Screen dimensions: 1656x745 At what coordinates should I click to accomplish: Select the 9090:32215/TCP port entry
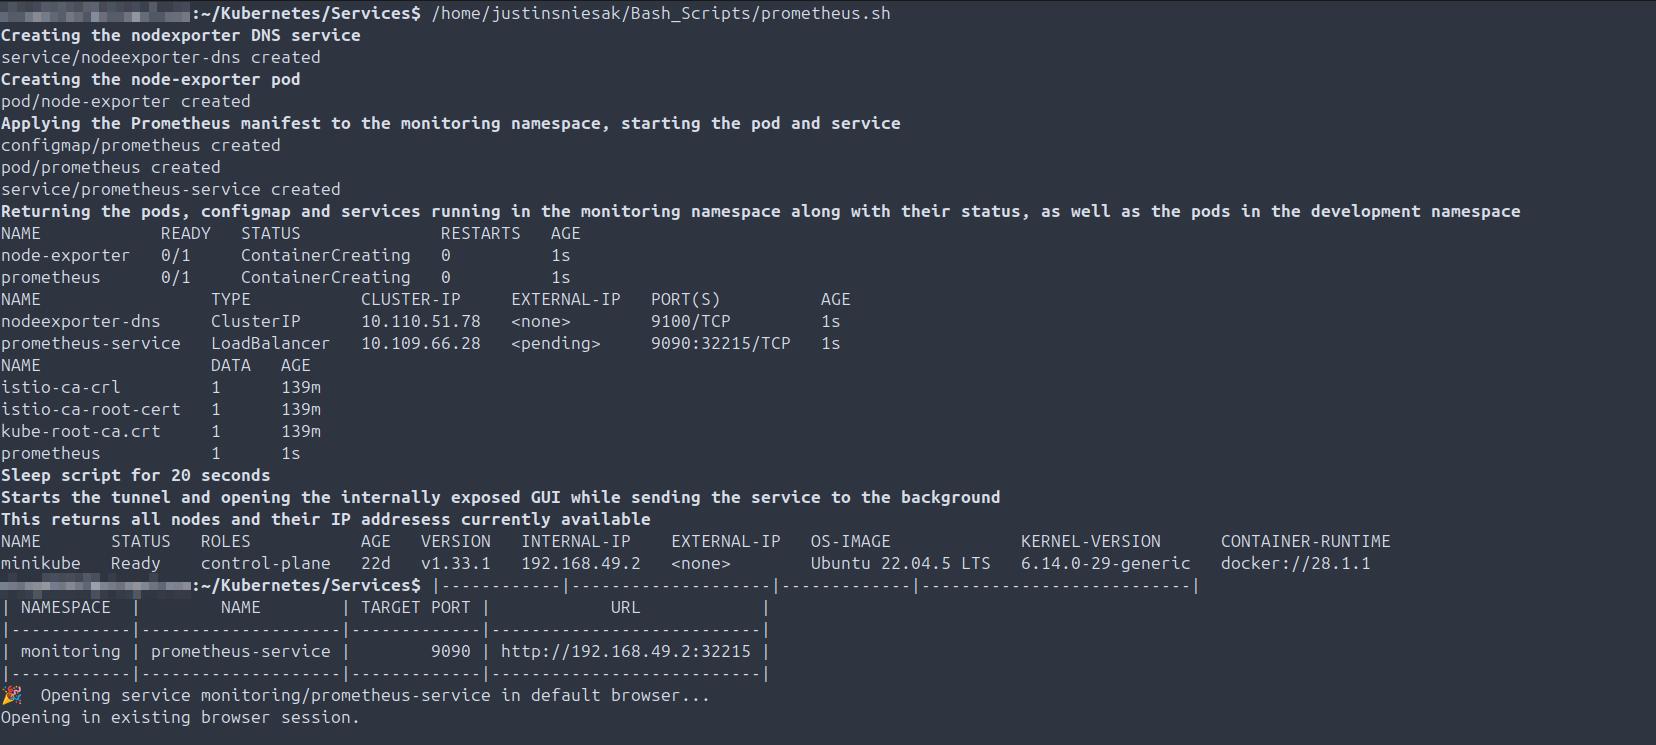720,343
